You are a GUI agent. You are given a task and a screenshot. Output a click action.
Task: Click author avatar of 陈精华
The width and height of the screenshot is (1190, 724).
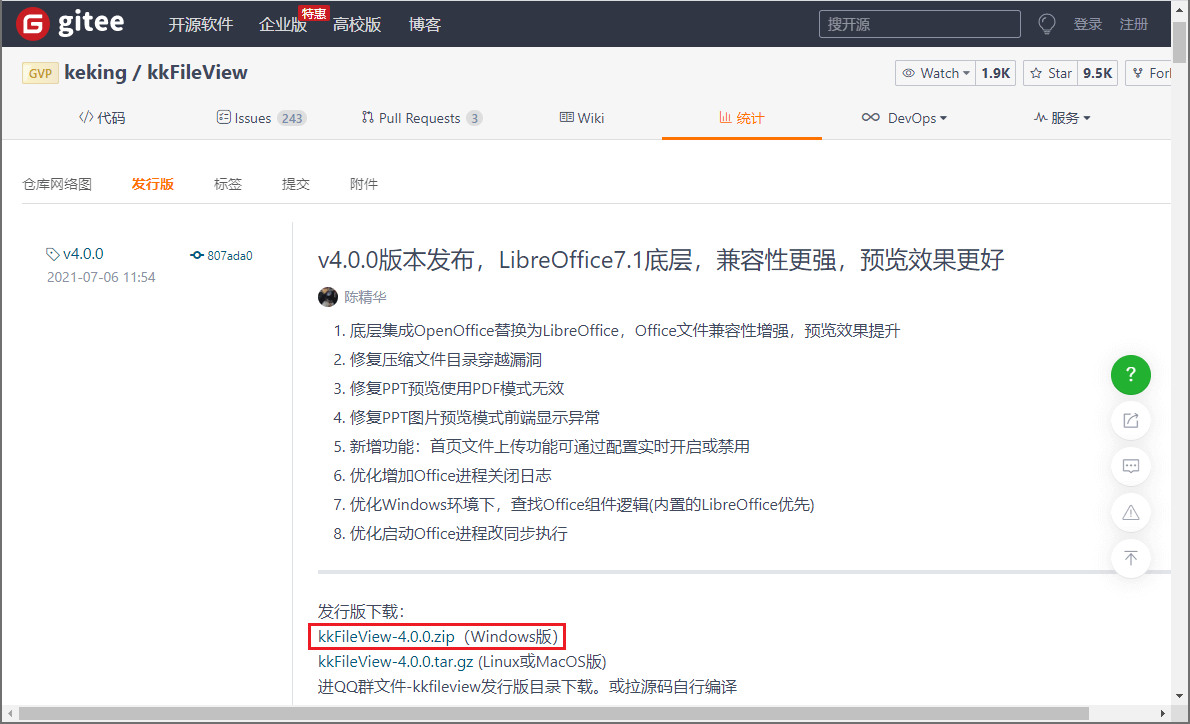[328, 297]
